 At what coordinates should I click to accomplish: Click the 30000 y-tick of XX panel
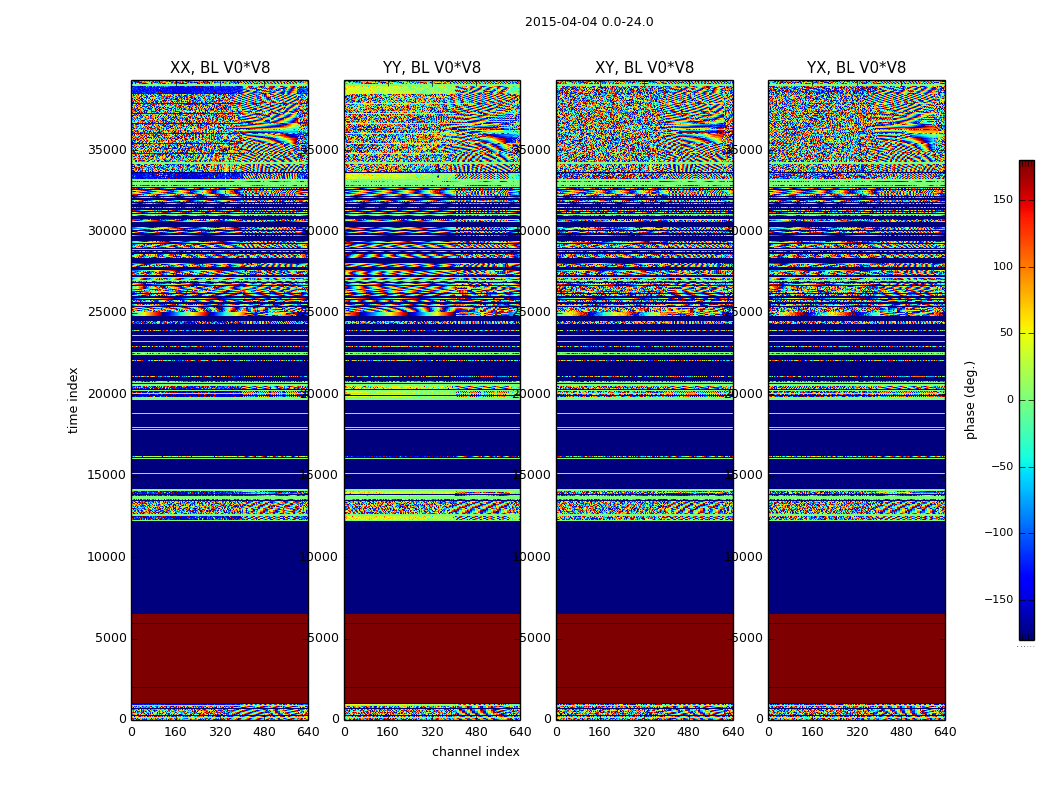point(107,231)
